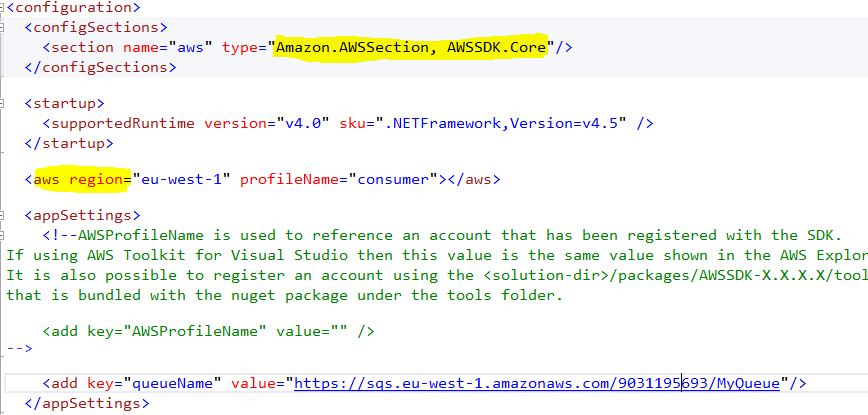Click the closing </startup> tag

69,143
